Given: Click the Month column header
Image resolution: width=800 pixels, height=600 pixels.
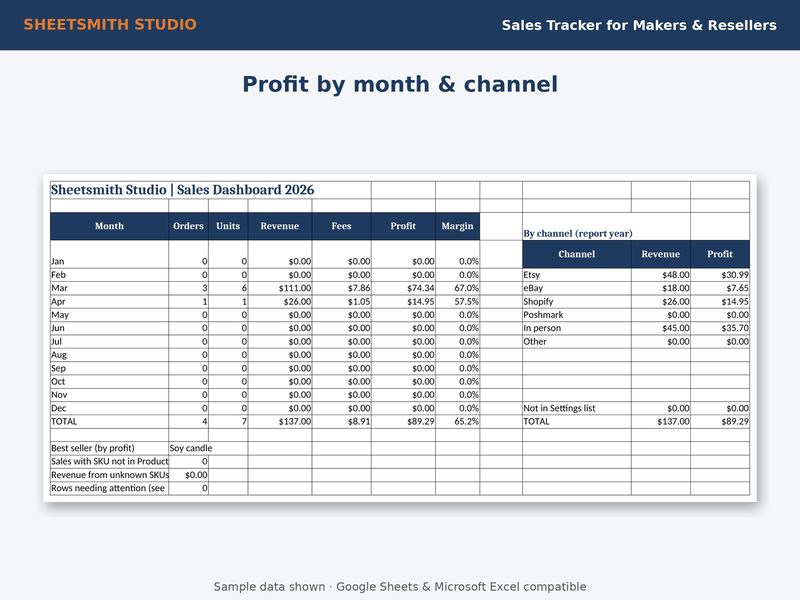Looking at the screenshot, I should coord(109,226).
